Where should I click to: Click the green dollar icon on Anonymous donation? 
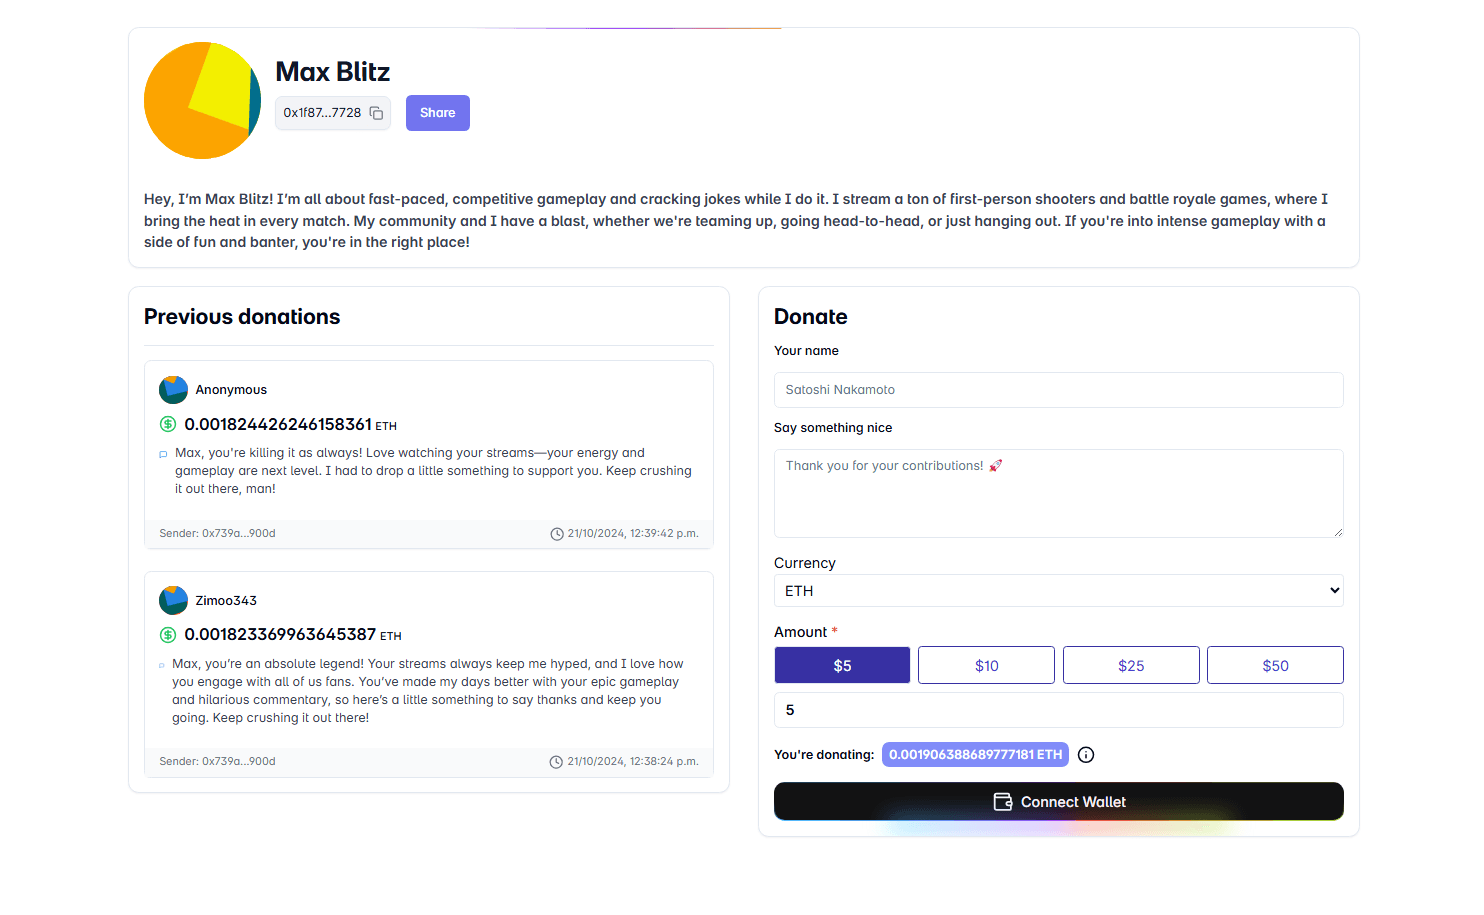point(168,424)
